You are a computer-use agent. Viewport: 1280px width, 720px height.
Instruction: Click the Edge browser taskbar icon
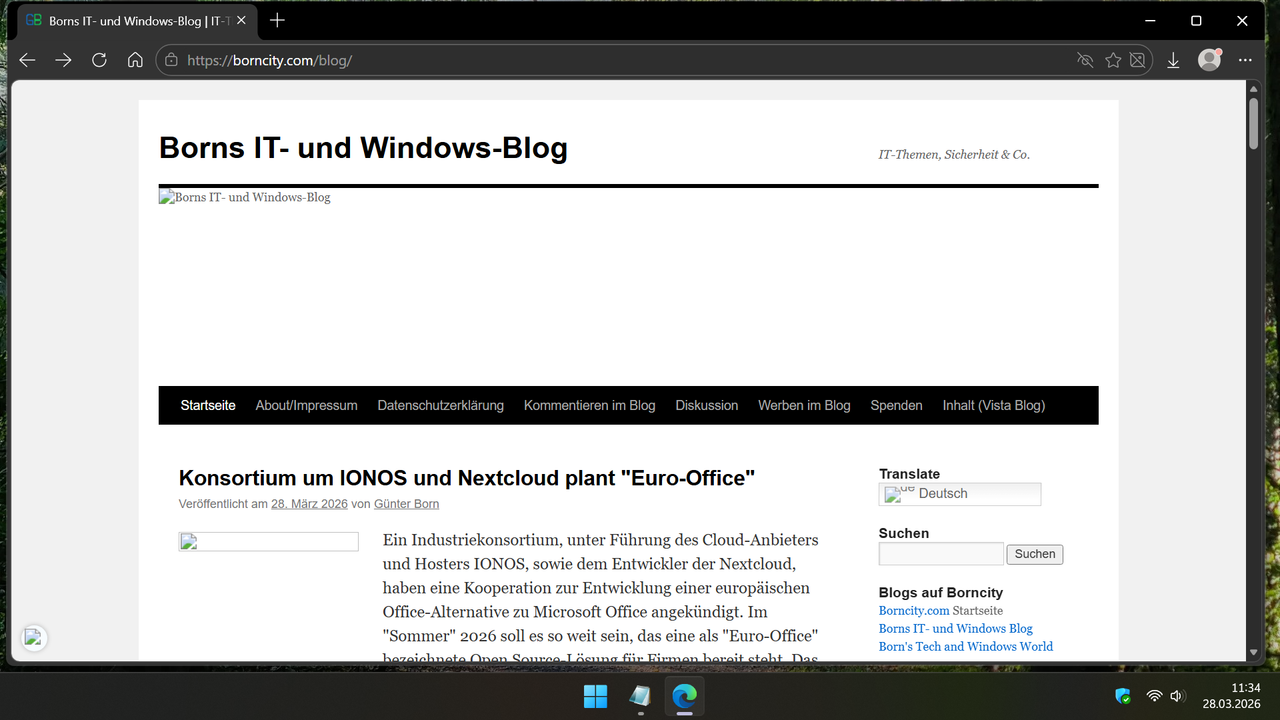pos(684,696)
